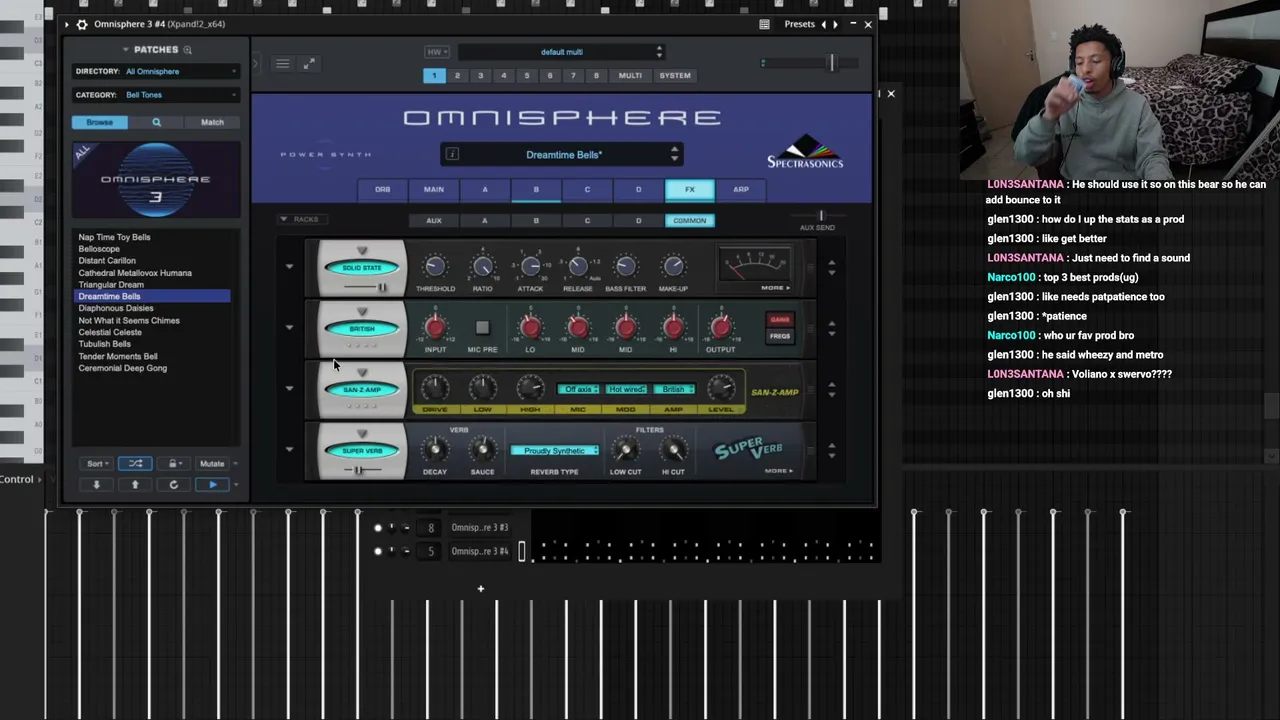Open the plugin settings gear icon
1280x720 pixels.
(82, 24)
